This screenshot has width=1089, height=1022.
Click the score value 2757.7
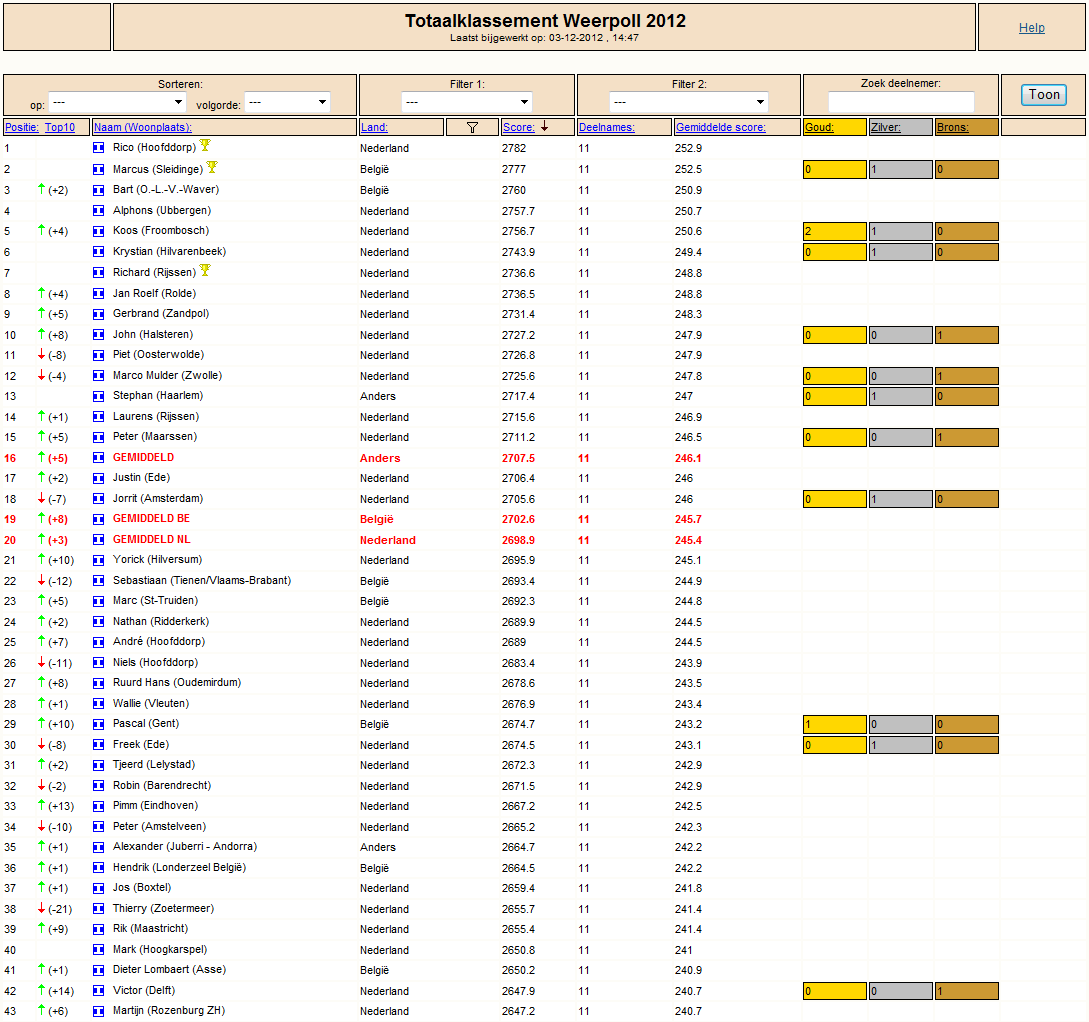coord(518,211)
